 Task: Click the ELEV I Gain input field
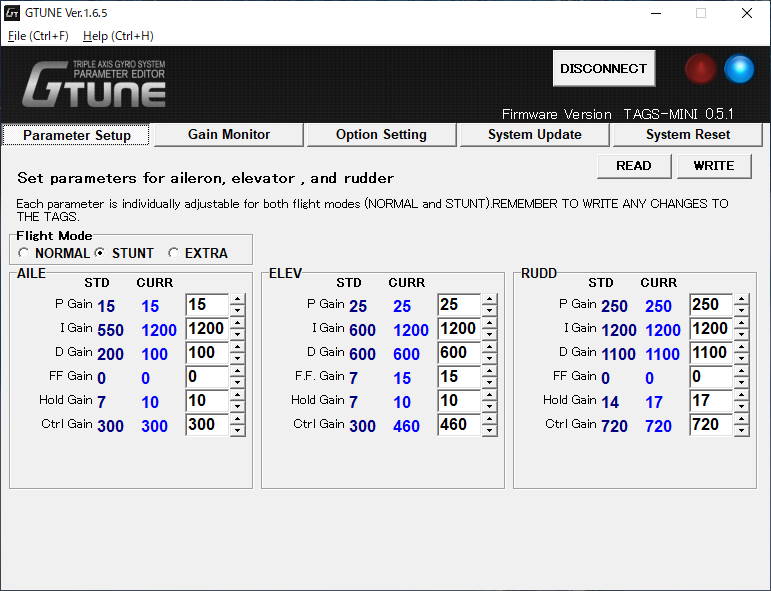(459, 329)
